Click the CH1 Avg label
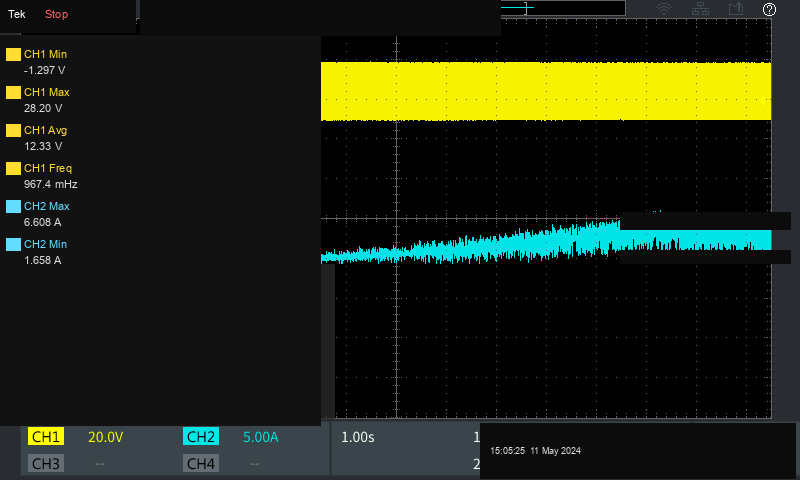 point(45,131)
